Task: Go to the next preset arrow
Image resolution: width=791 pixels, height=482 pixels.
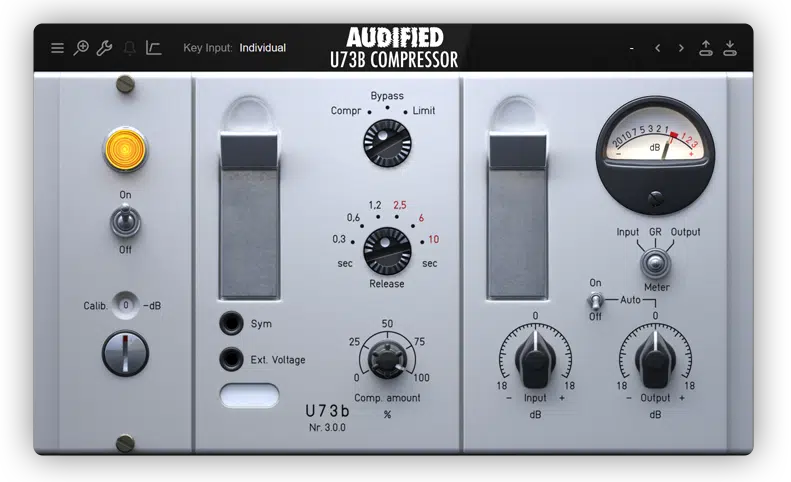Action: [x=681, y=48]
